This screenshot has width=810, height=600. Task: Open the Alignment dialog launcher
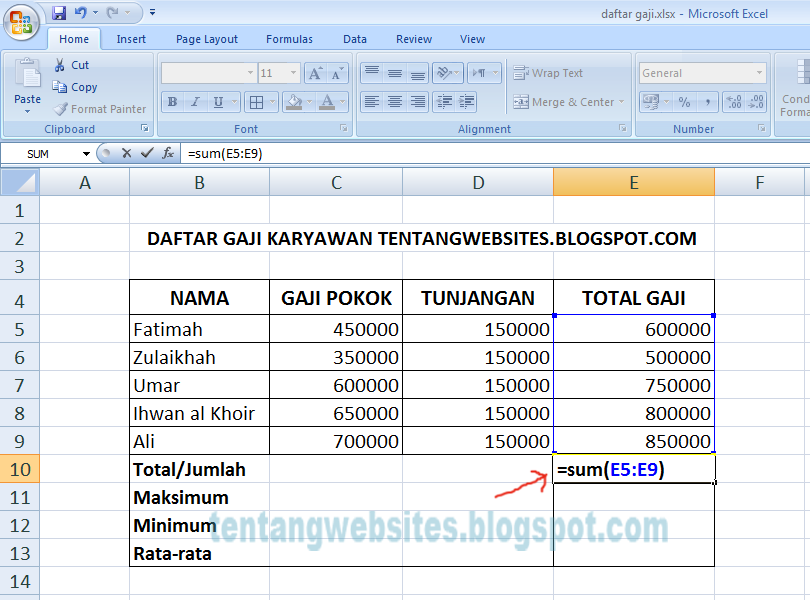point(622,128)
